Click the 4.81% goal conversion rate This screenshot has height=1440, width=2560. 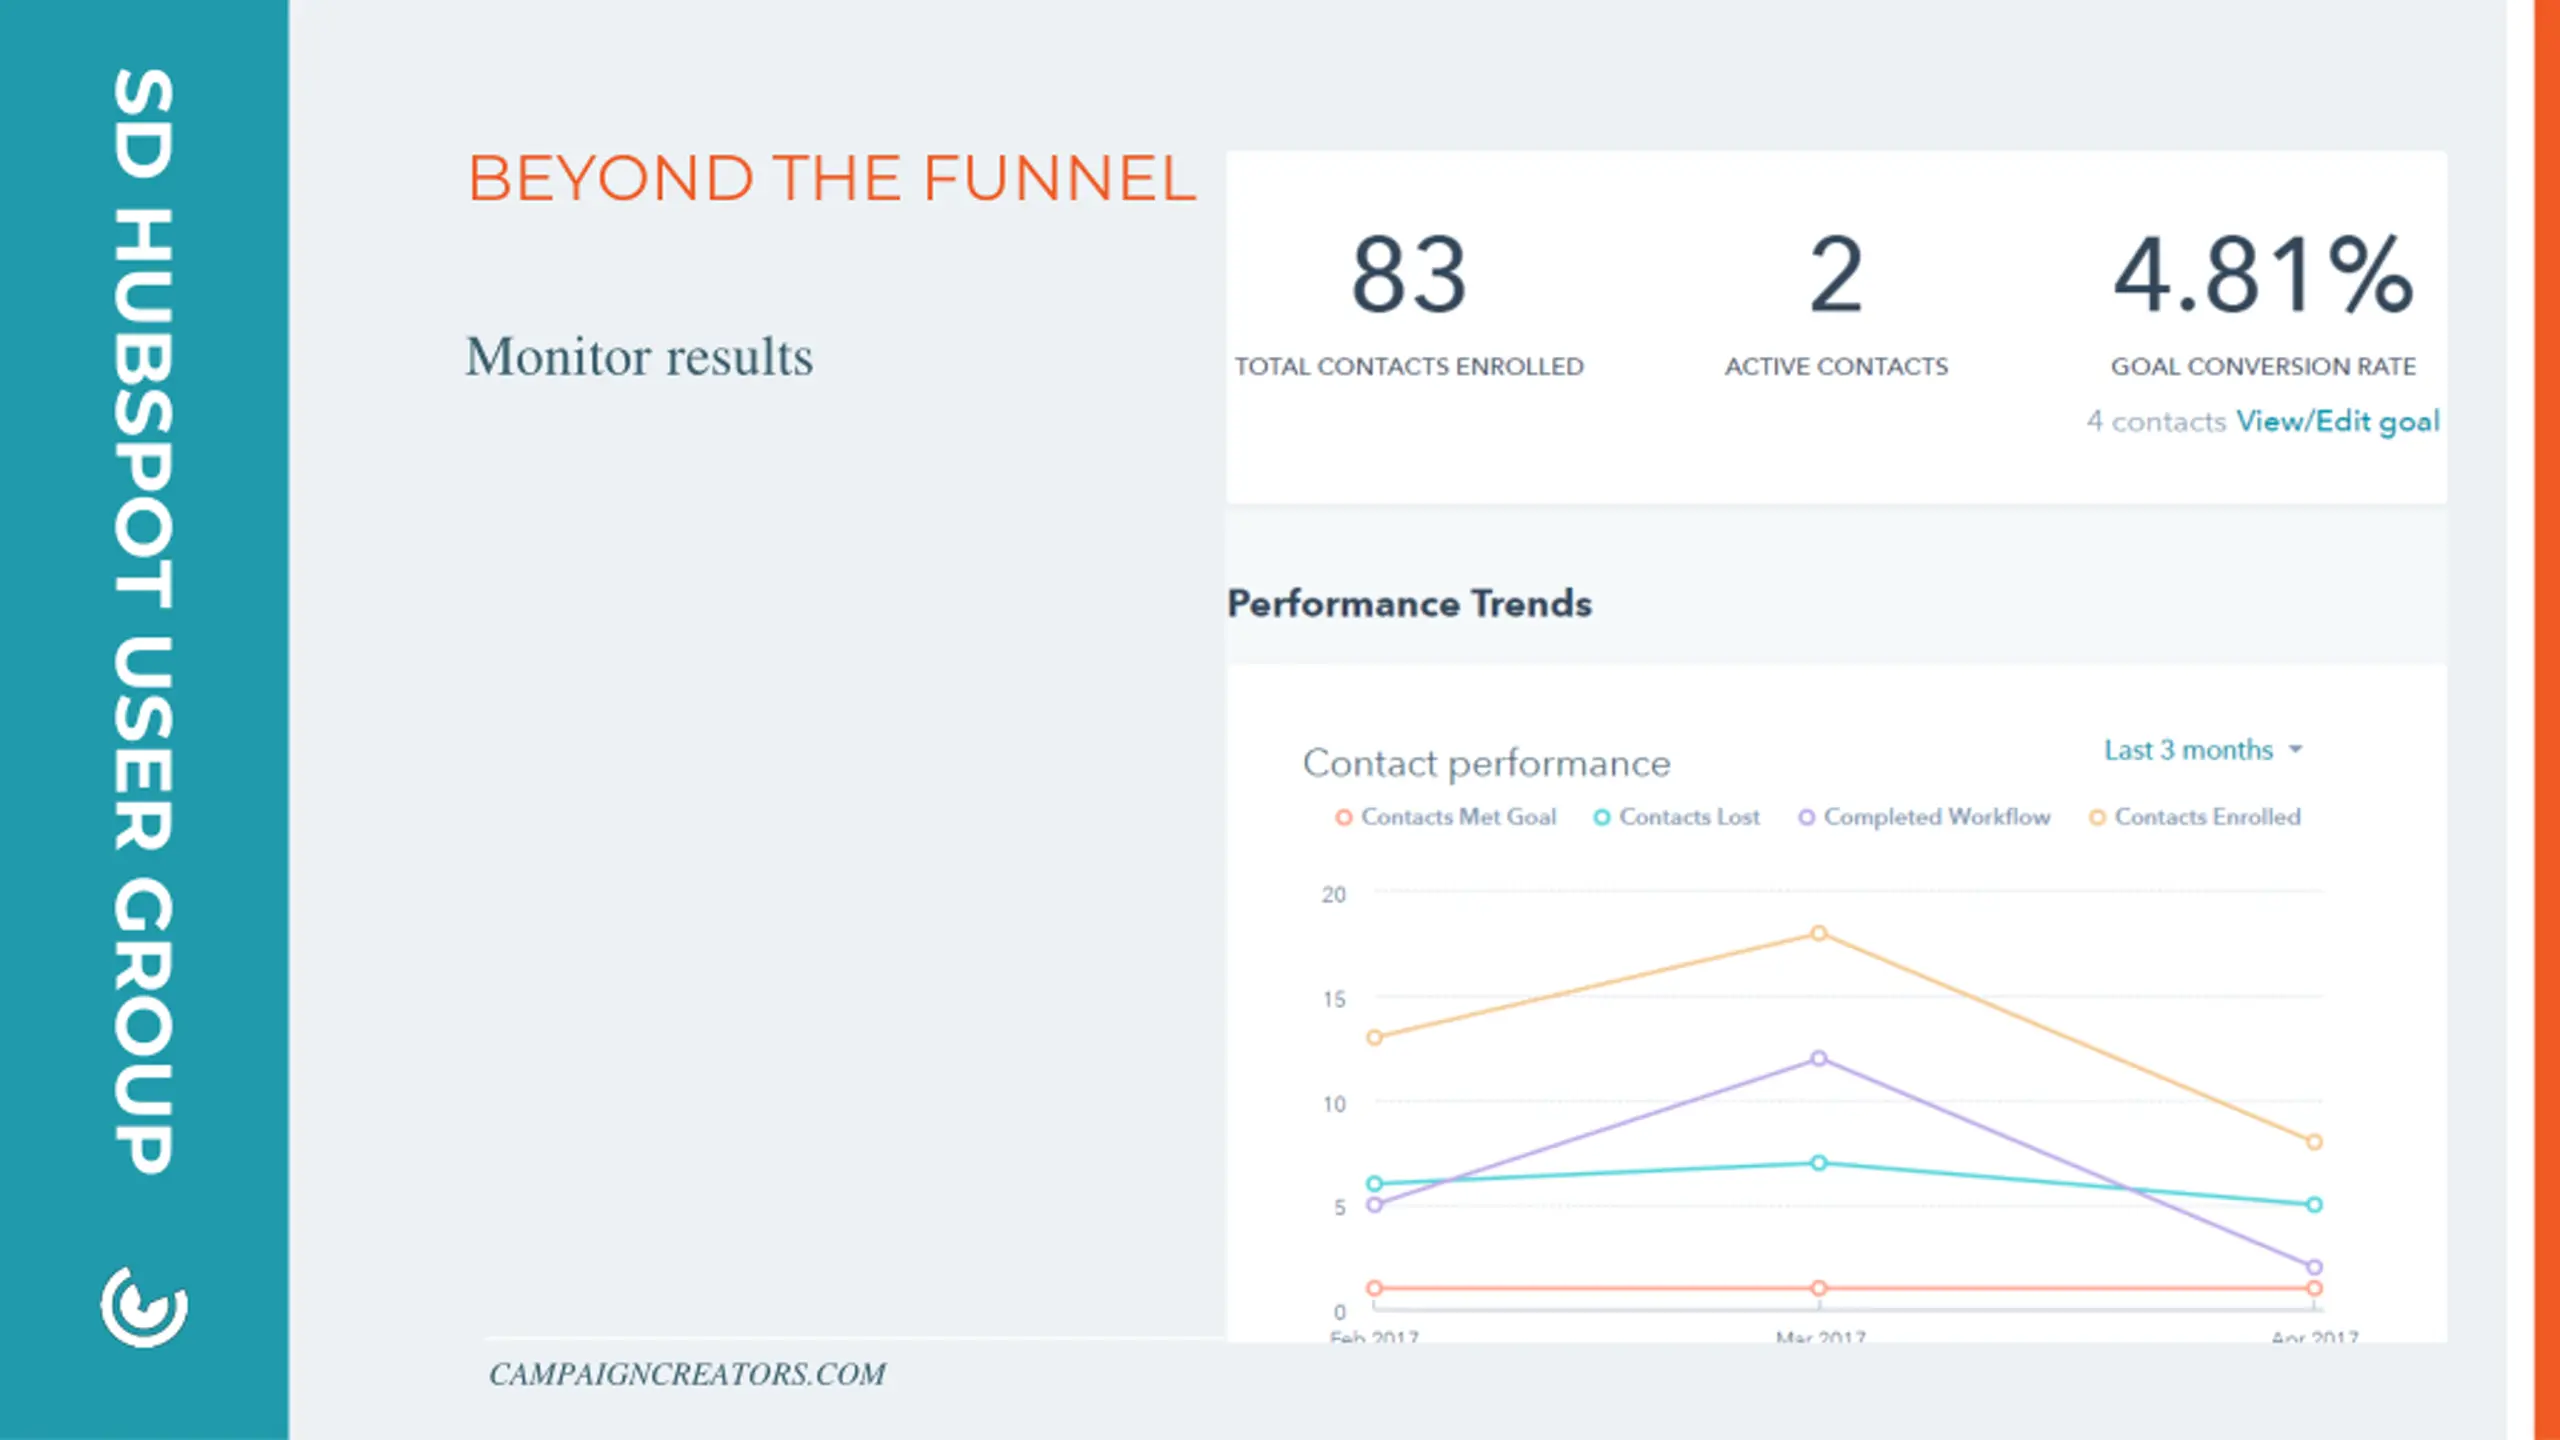pyautogui.click(x=2264, y=274)
